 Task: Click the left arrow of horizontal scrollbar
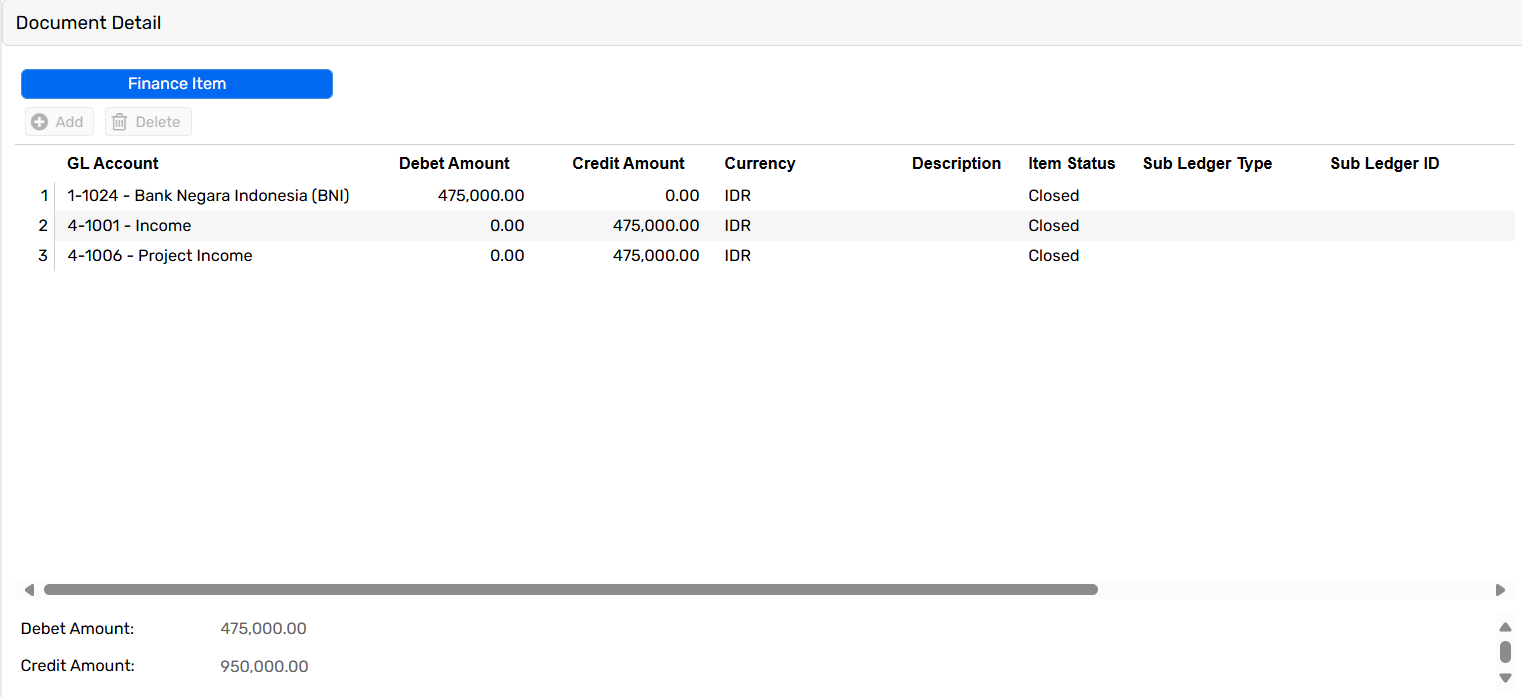(x=29, y=590)
